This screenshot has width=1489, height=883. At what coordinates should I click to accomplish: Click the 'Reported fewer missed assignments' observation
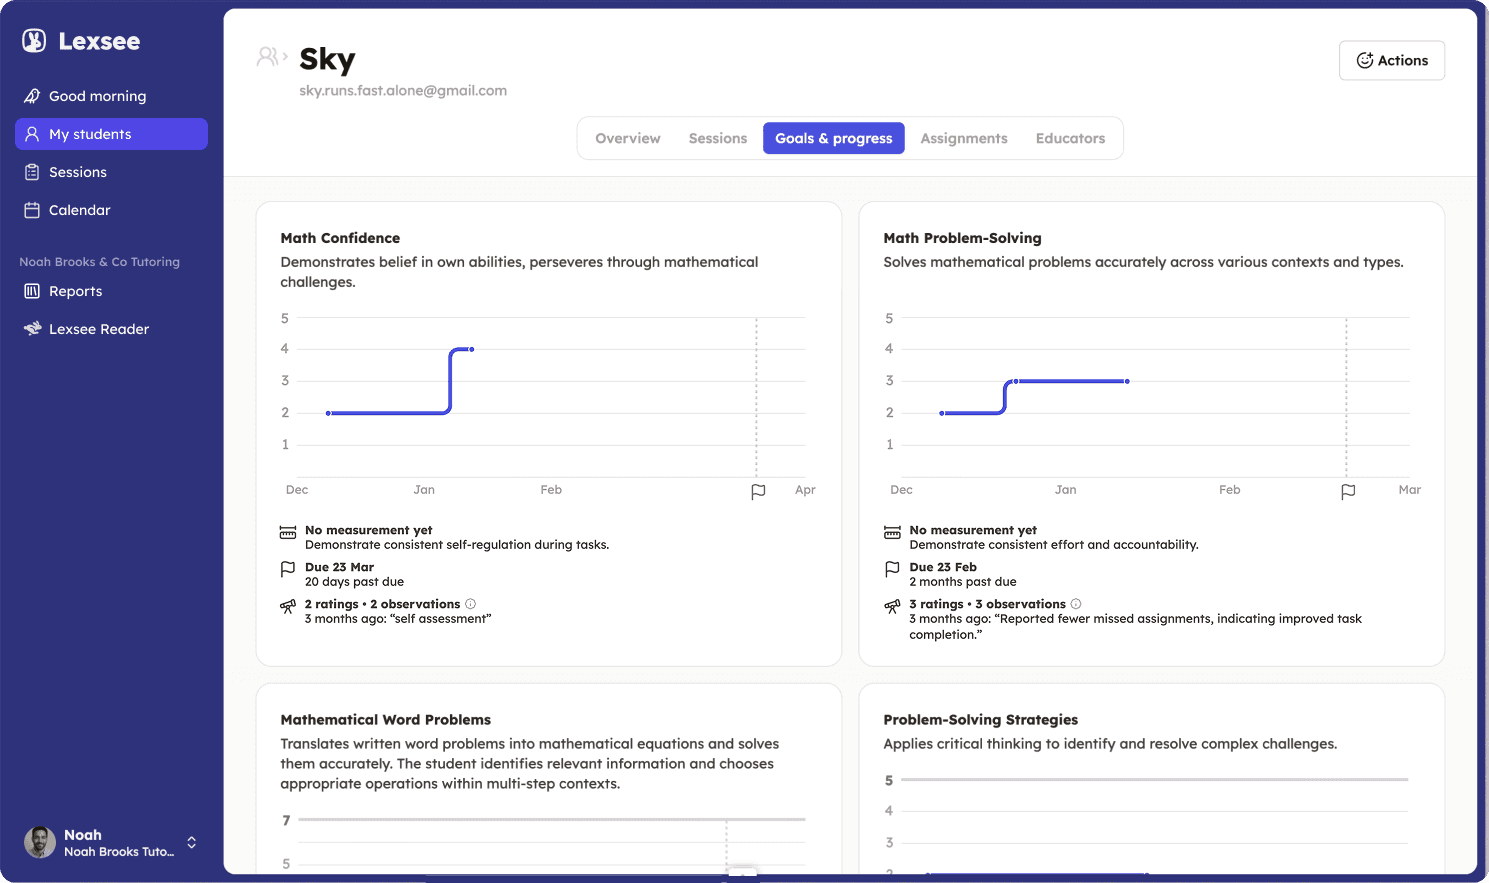(1135, 627)
